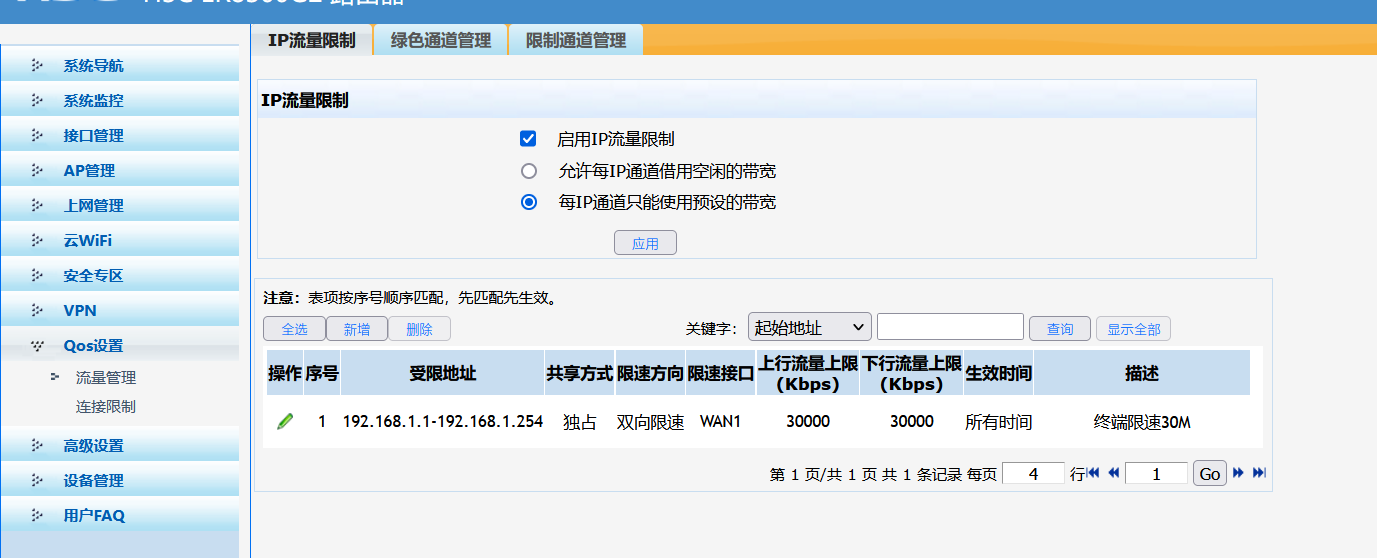Screen dimensions: 1377x558
Task: Select the 每IP通道只能使用预设的带宽 radio option
Action: pos(529,202)
